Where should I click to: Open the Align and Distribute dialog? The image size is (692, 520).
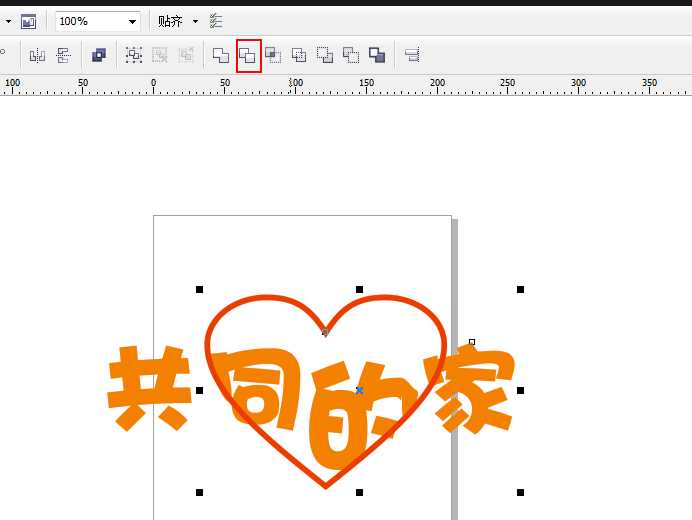pyautogui.click(x=412, y=55)
